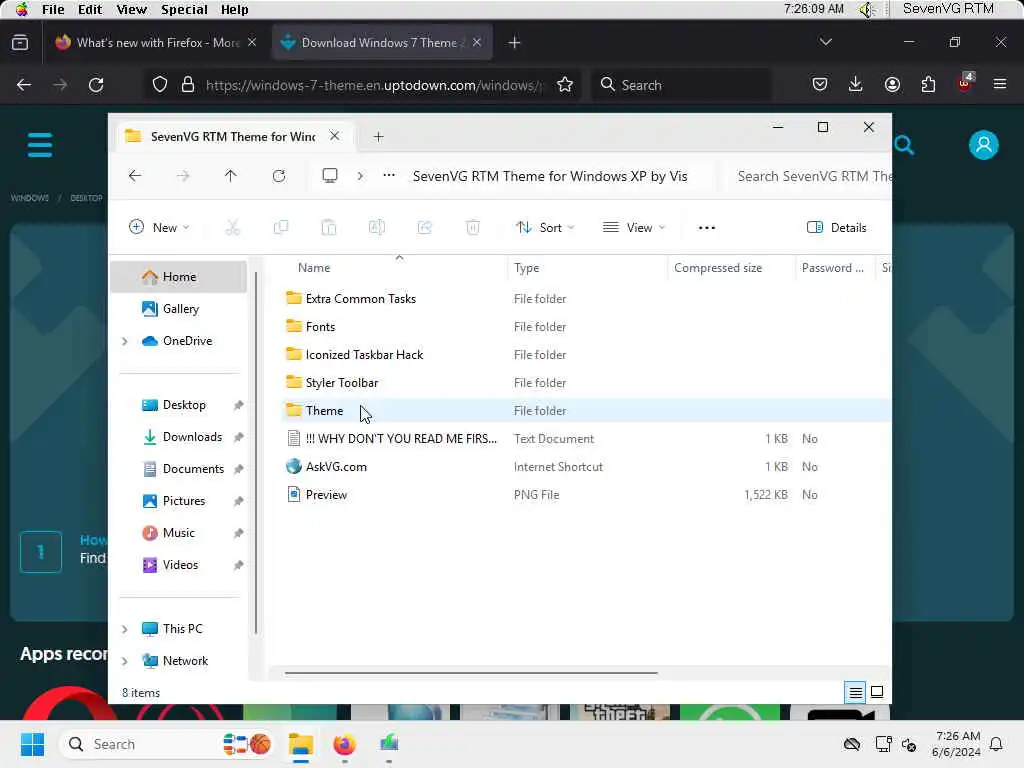Open the See more ellipsis in Explorer toolbar

707,228
